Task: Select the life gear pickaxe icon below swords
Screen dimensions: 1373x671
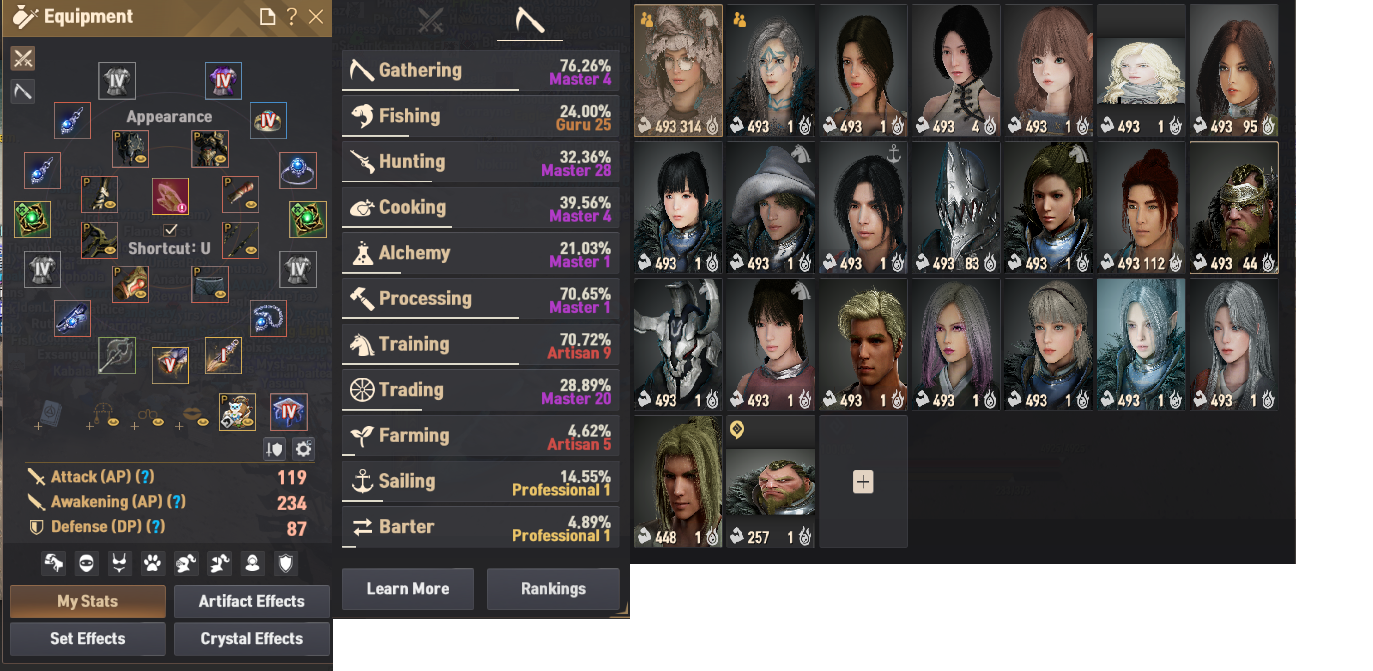Action: click(x=22, y=92)
